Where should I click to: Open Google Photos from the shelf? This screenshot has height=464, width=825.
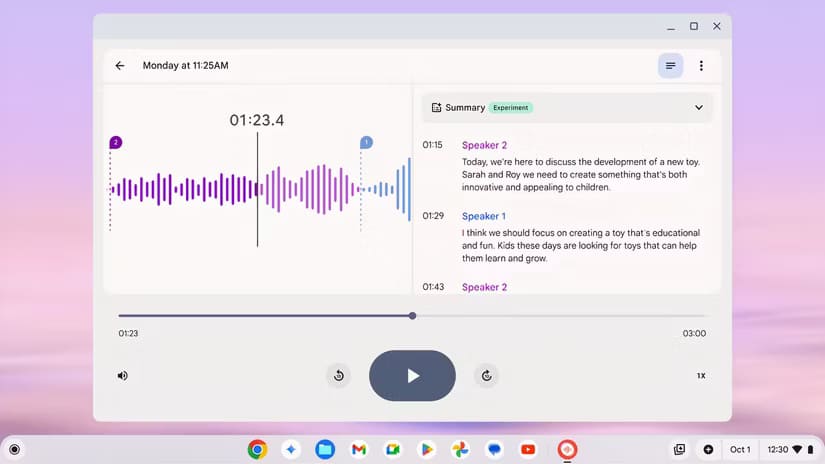460,450
